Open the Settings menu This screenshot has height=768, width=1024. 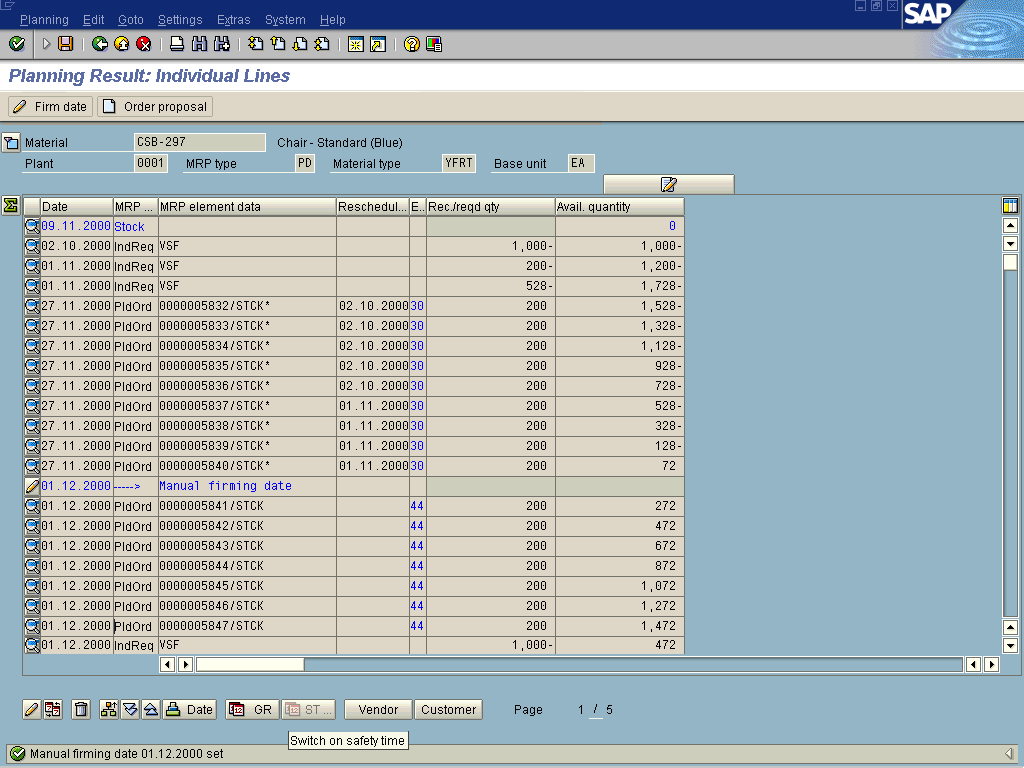(x=180, y=20)
